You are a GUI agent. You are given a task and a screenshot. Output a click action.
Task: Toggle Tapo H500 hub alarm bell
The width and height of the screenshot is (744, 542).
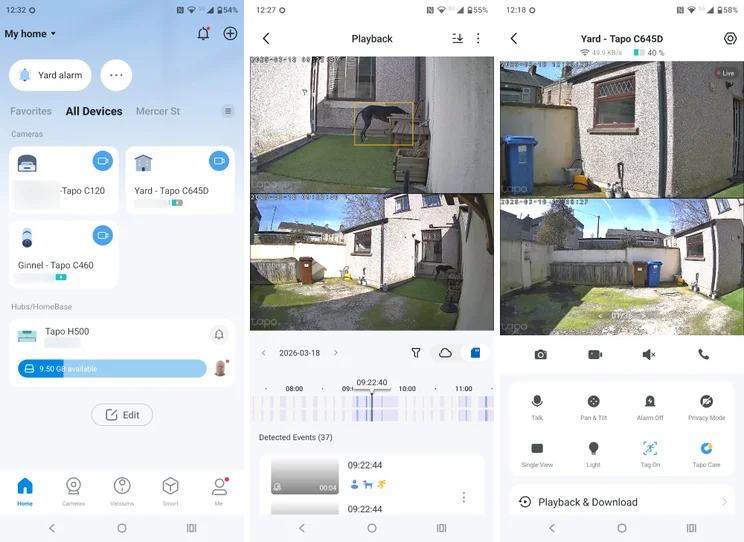(x=219, y=335)
